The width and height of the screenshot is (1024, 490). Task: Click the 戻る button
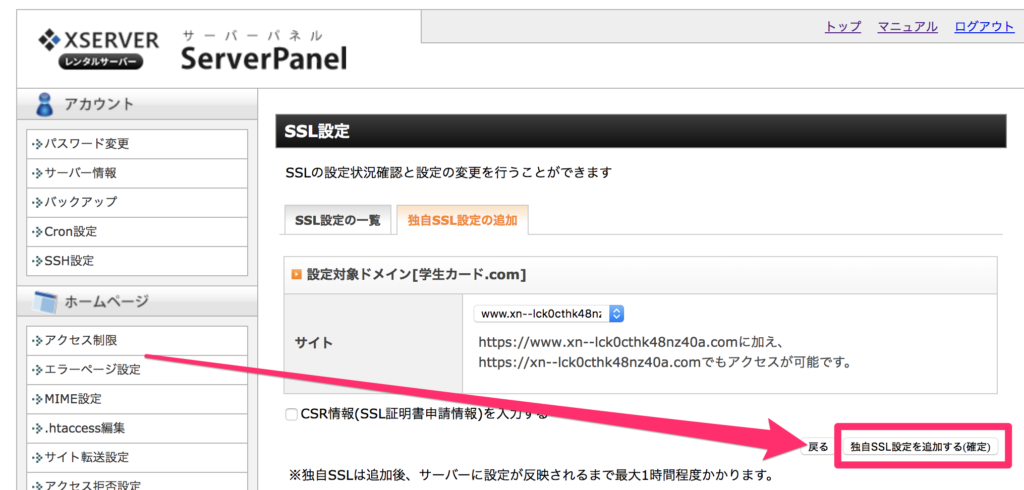point(818,447)
